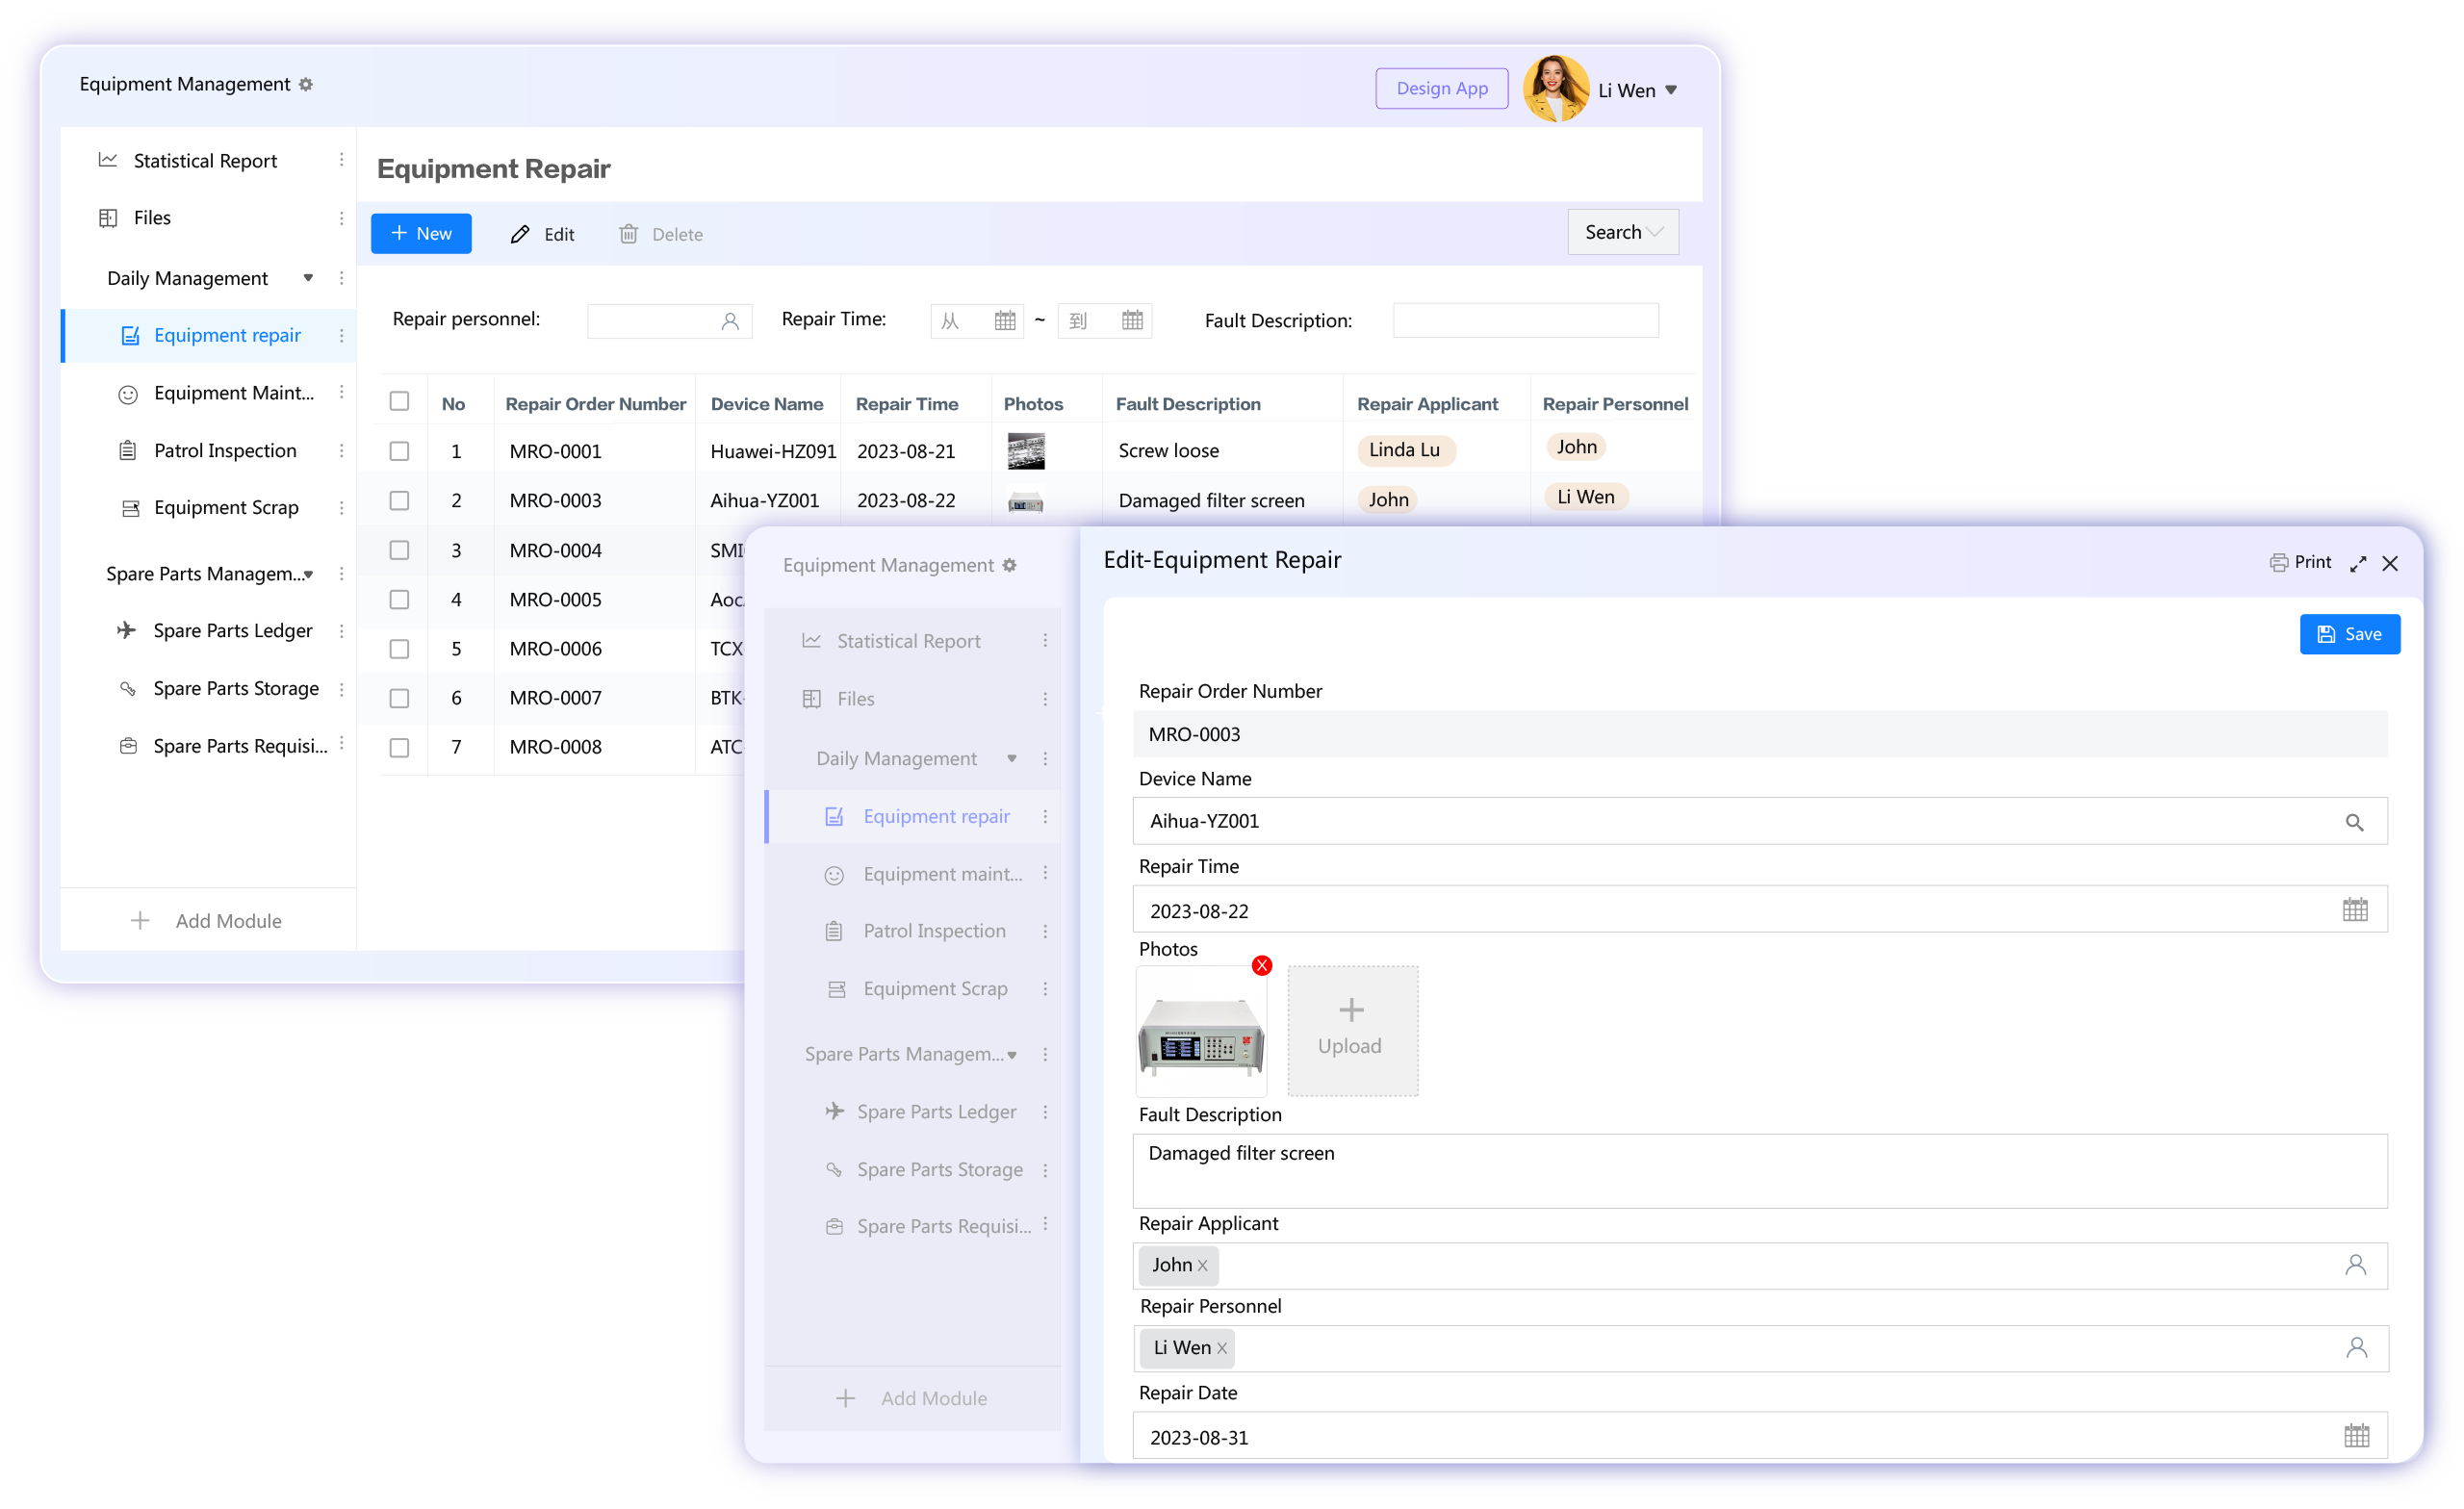2464x1509 pixels.
Task: Collapse Daily Management arrow in dialog sidebar
Action: click(x=1012, y=759)
